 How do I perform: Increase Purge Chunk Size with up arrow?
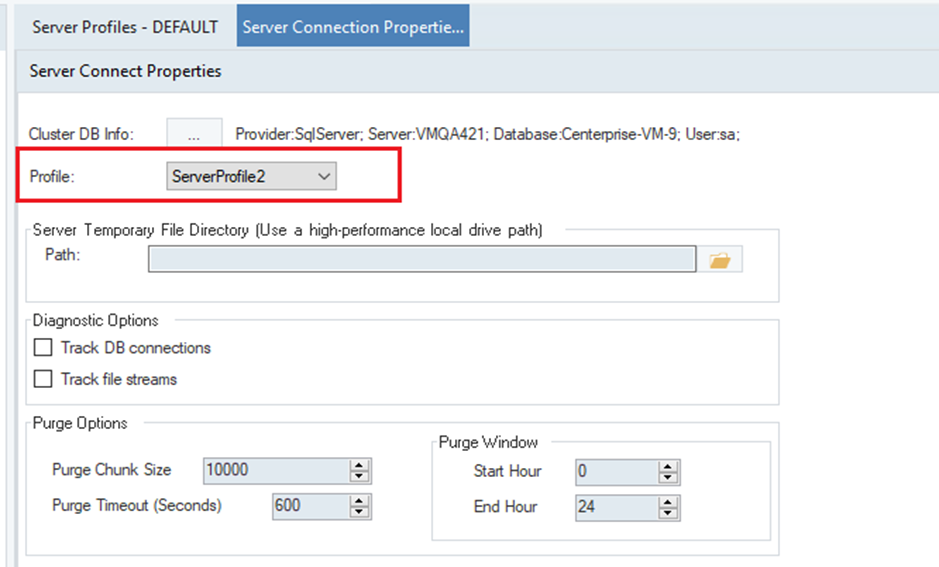360,465
